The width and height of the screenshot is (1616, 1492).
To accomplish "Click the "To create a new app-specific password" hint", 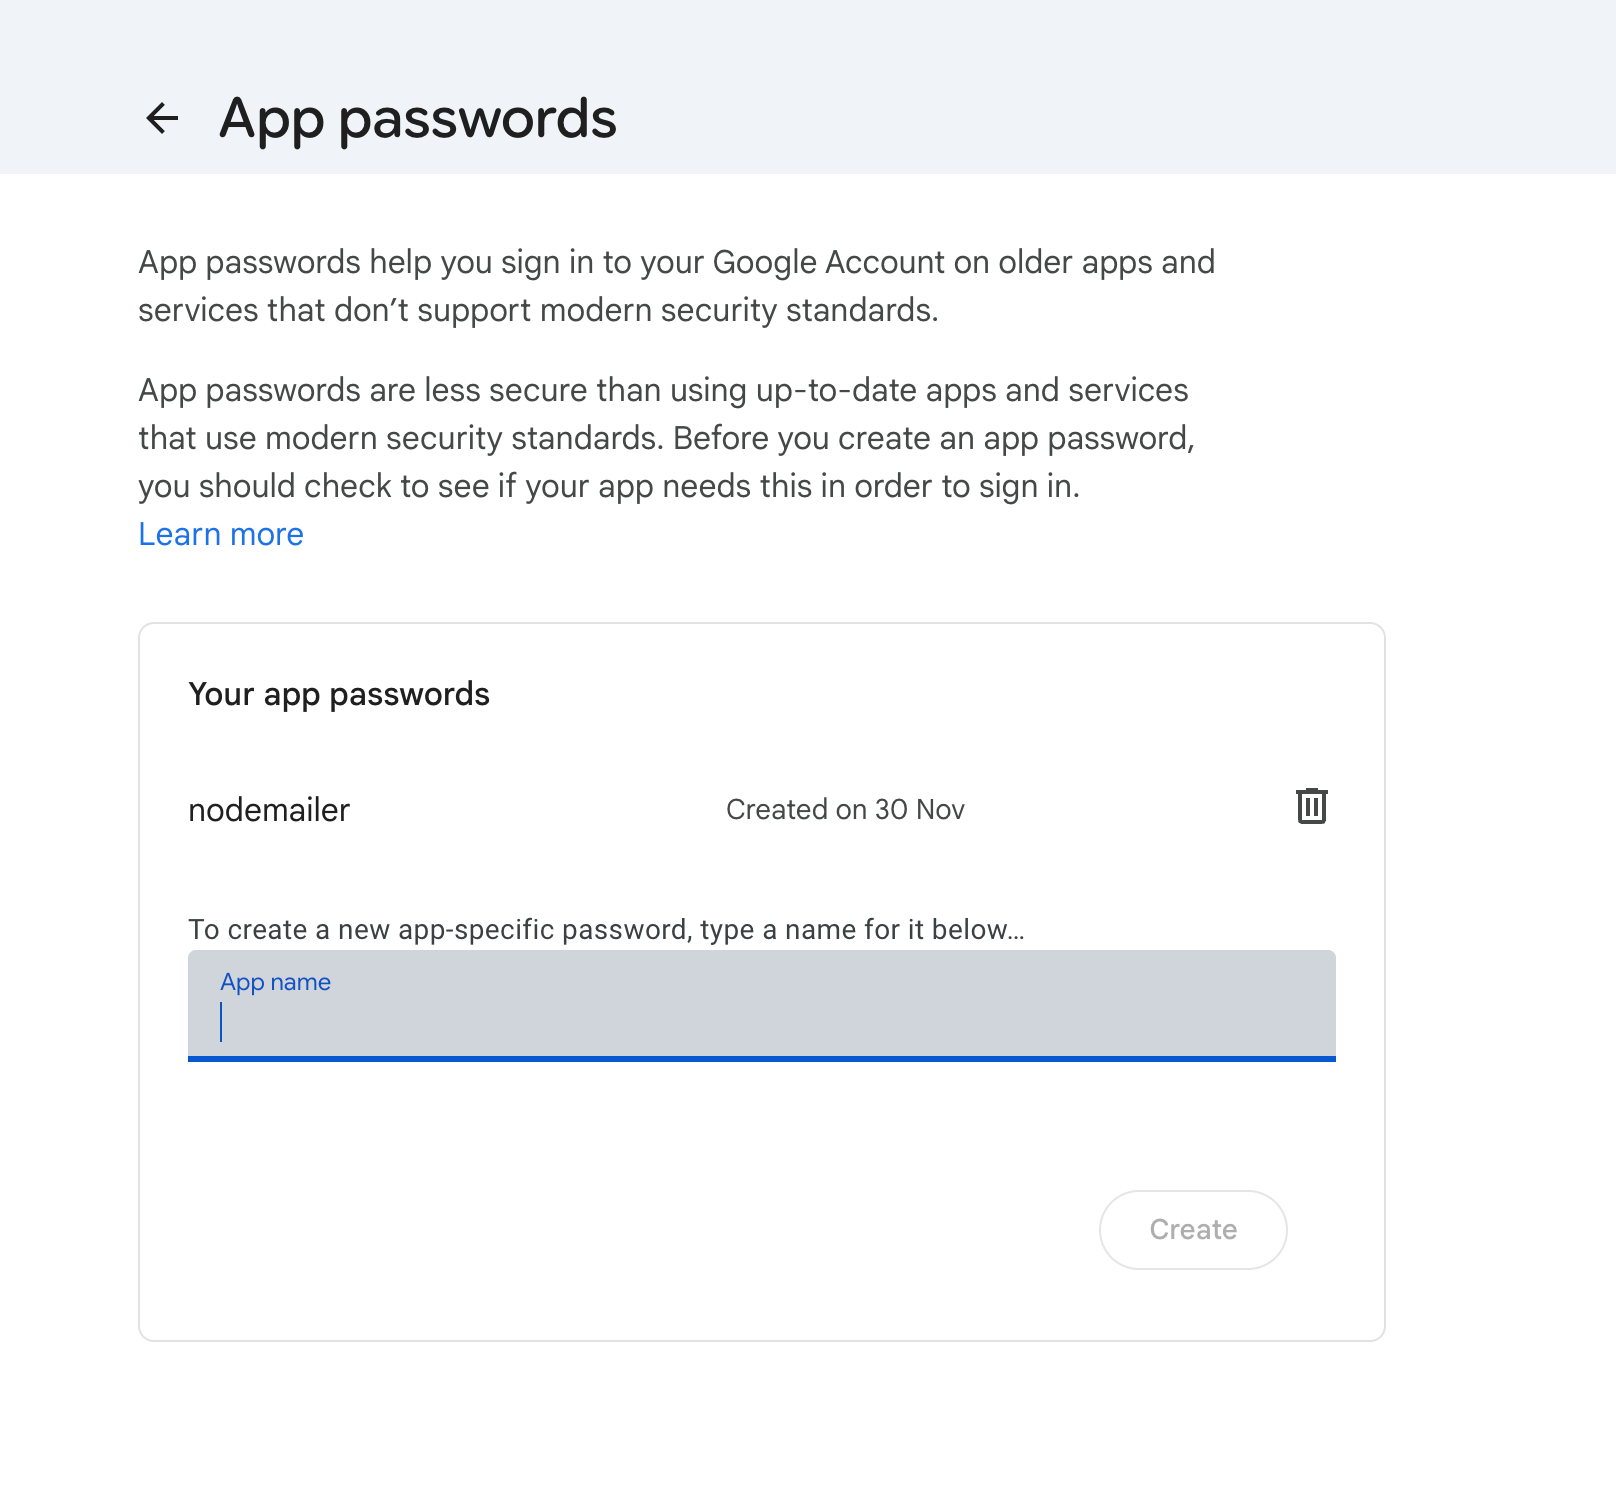I will pos(606,930).
